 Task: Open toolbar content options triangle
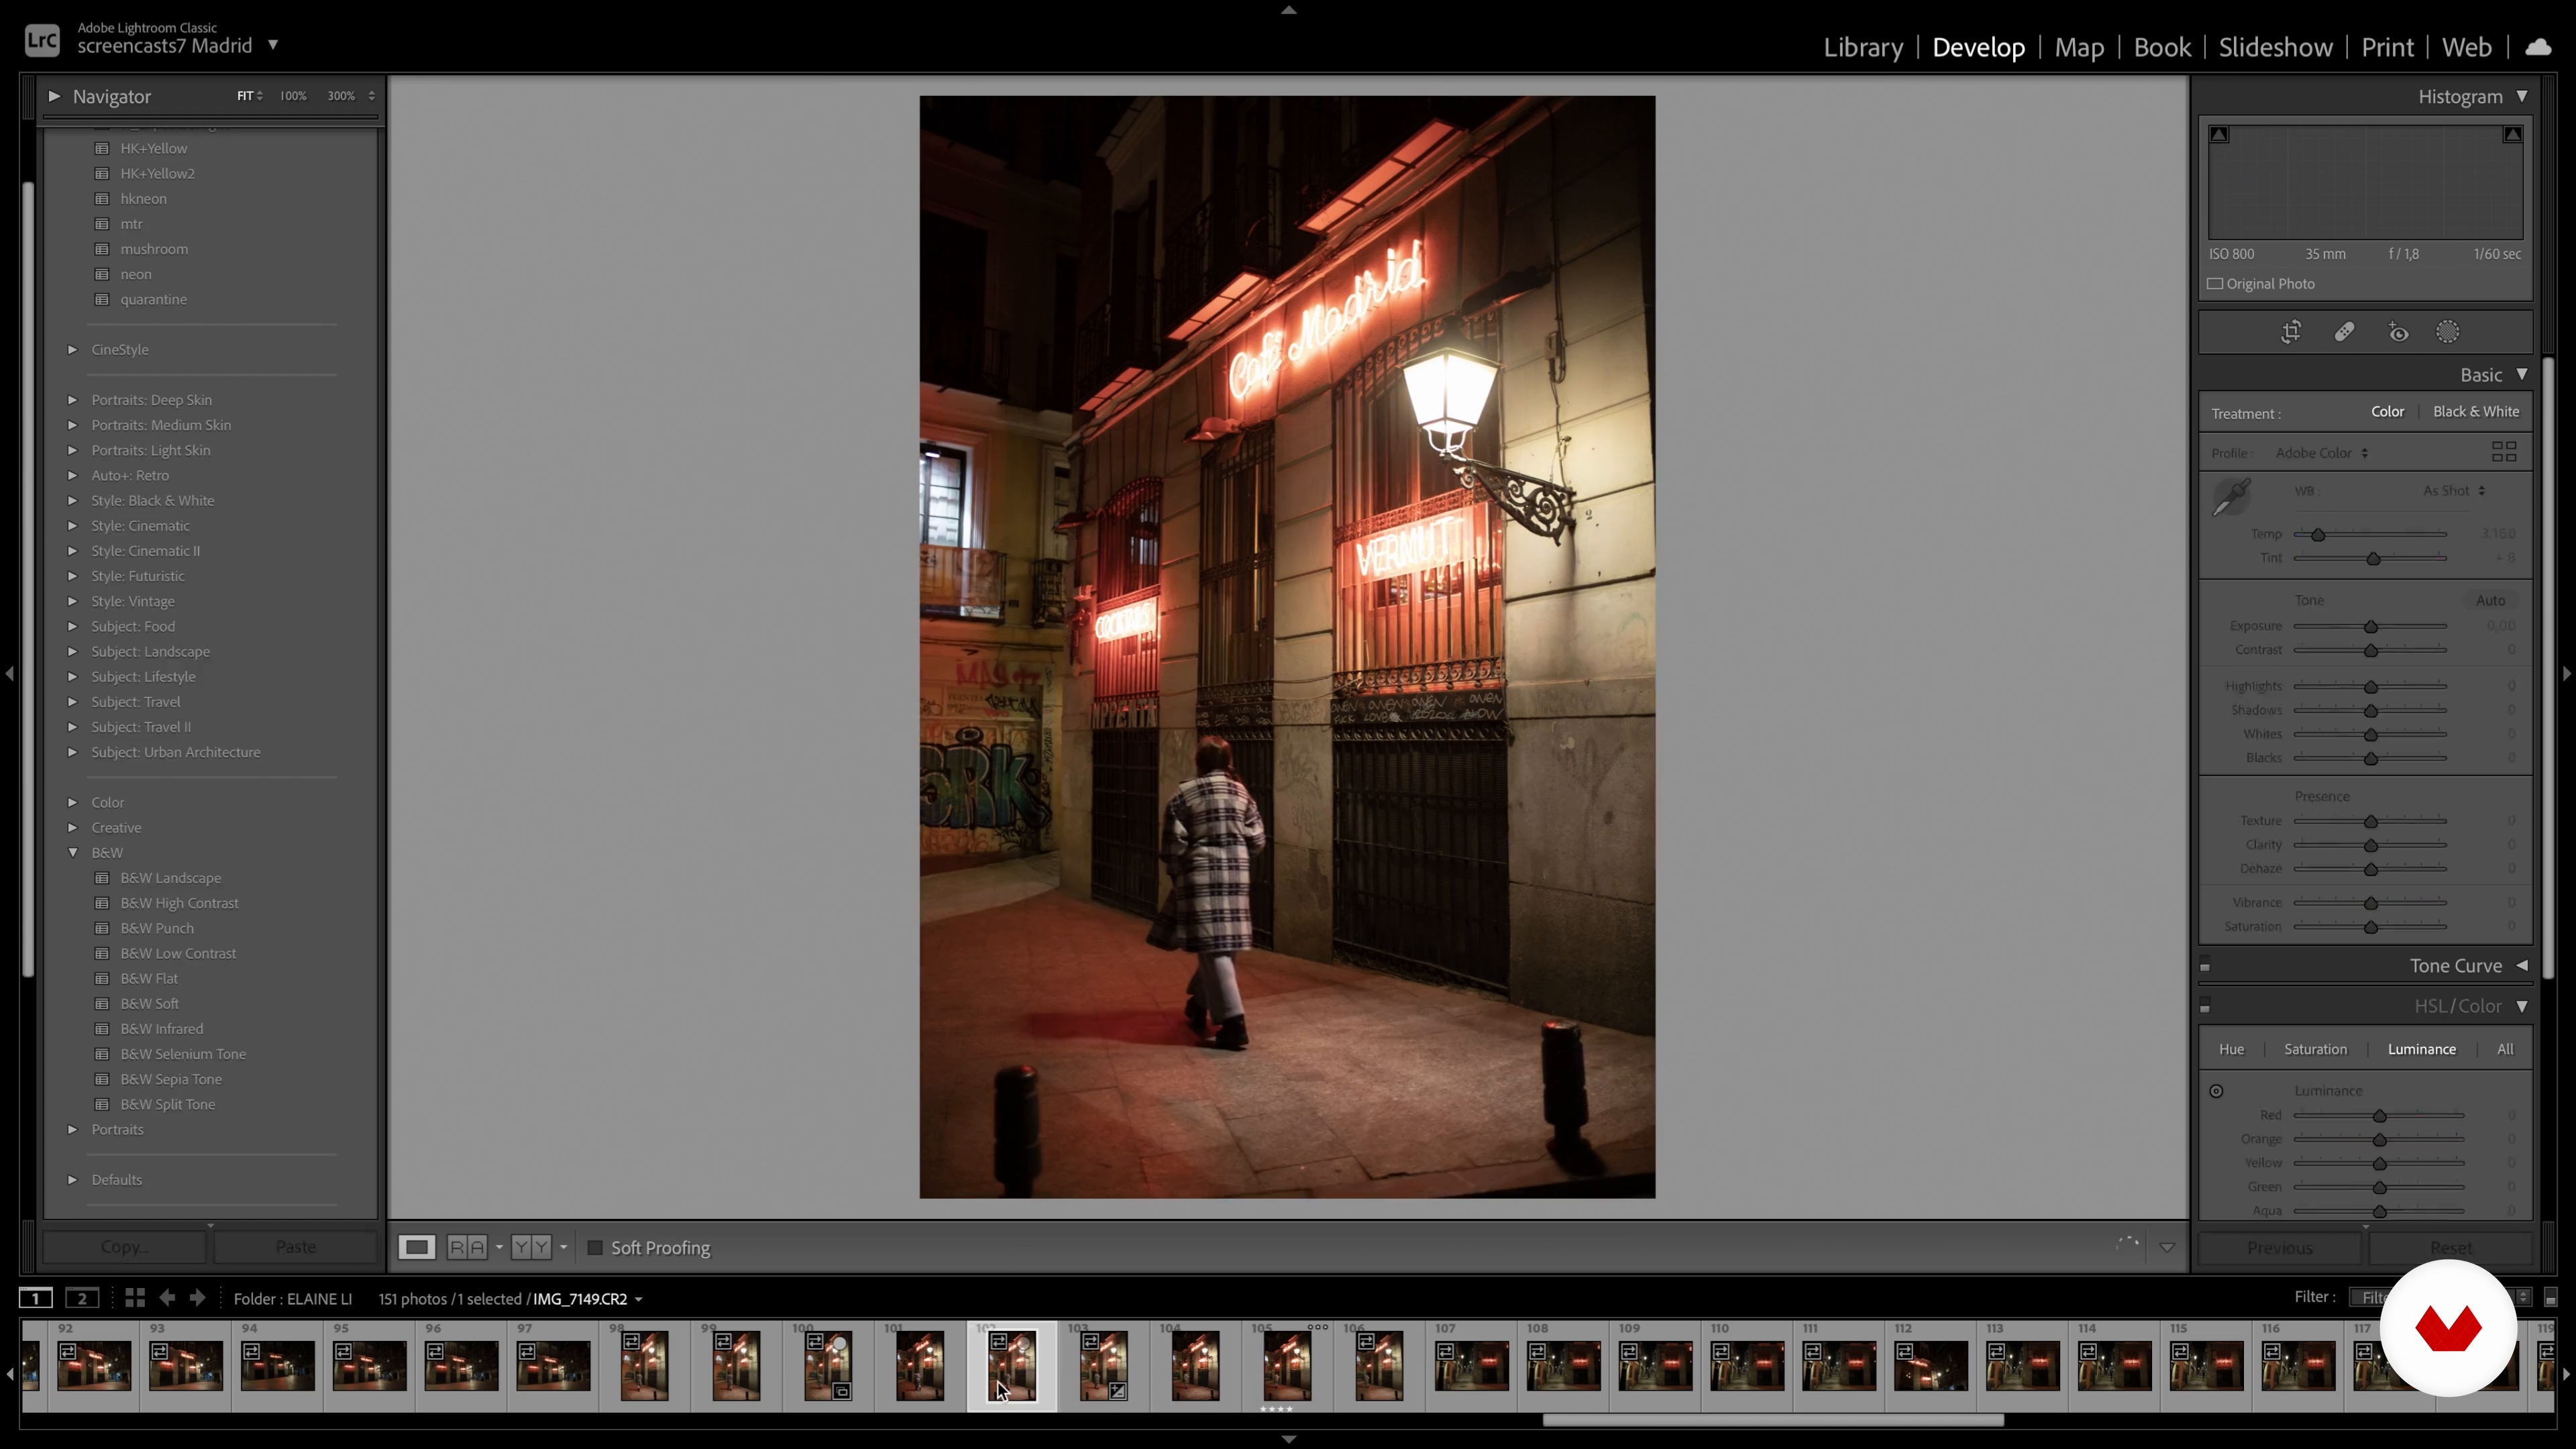(2167, 1248)
